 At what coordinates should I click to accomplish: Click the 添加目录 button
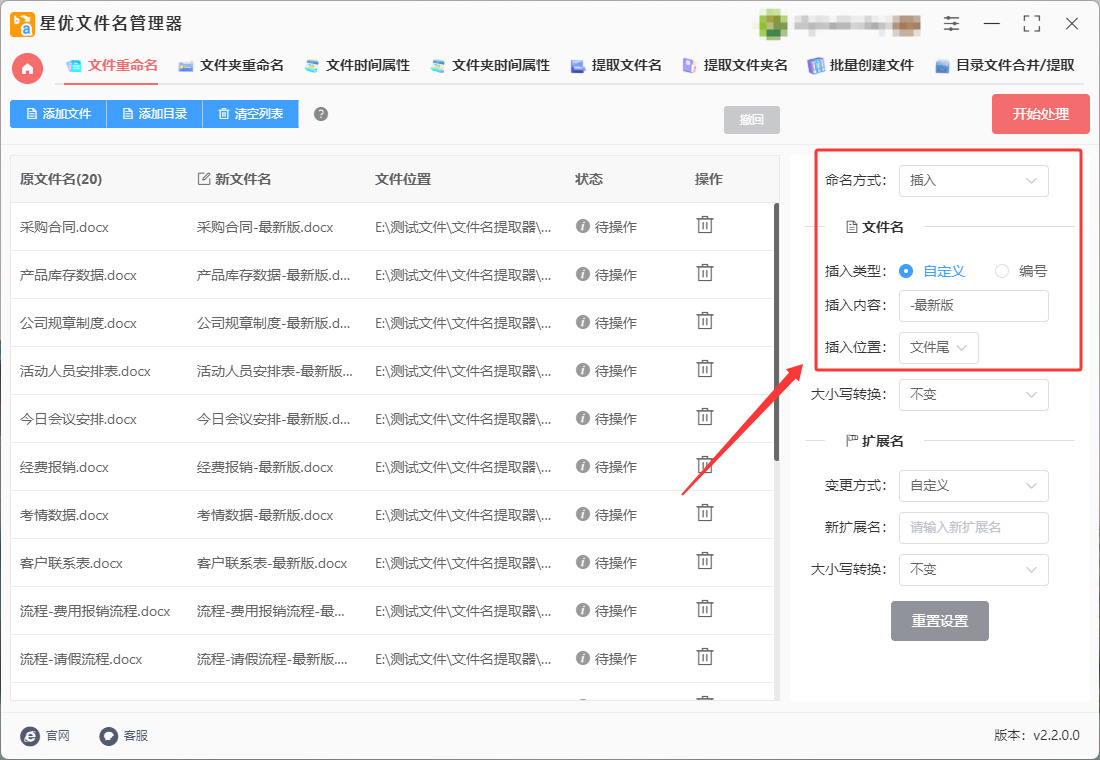click(x=154, y=114)
